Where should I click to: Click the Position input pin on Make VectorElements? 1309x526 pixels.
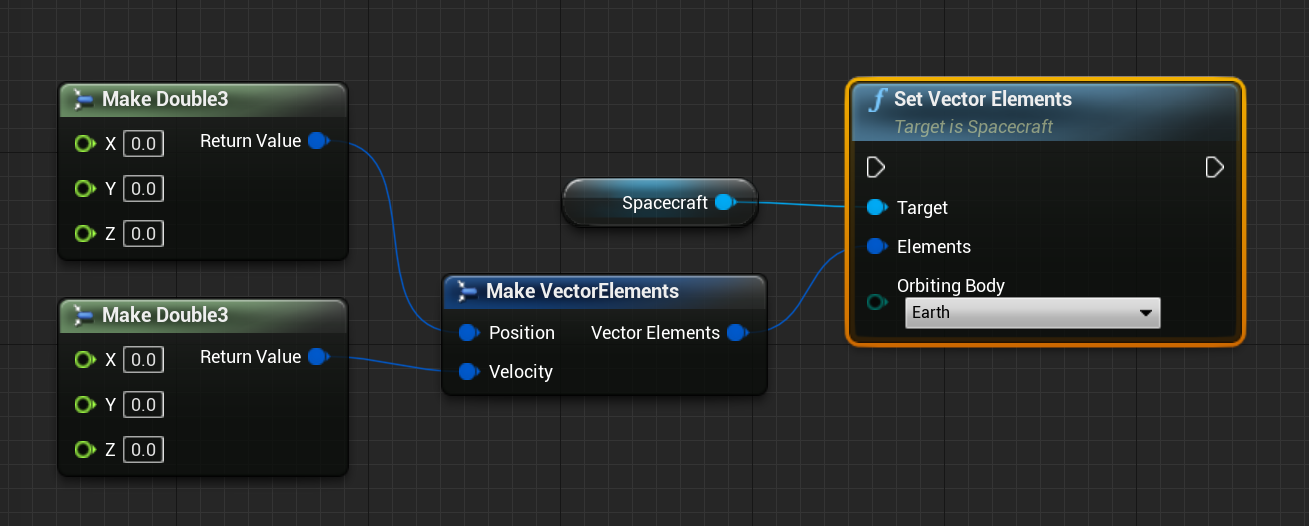coord(467,332)
